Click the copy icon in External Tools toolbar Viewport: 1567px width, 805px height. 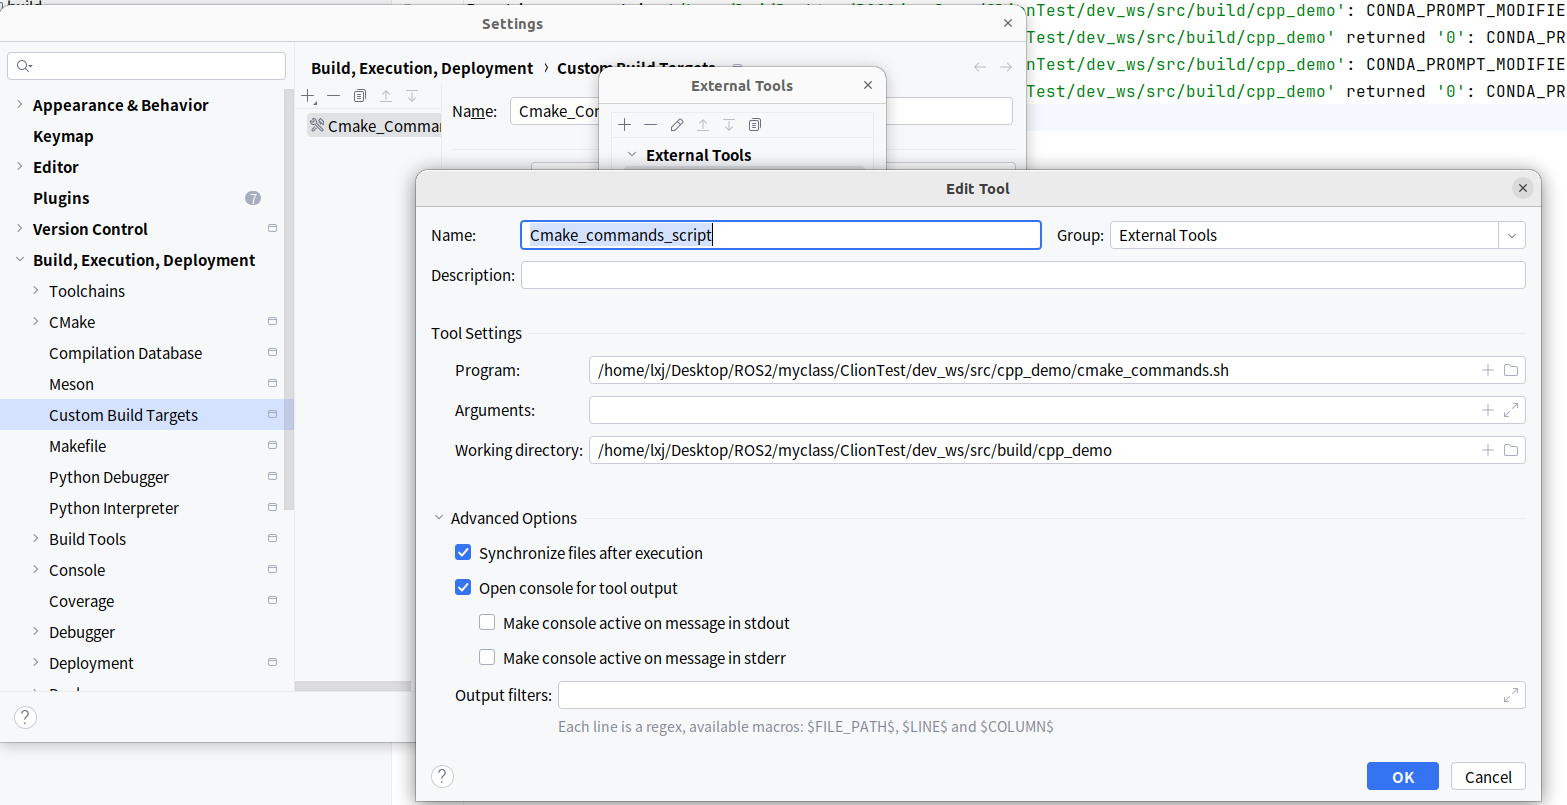755,125
